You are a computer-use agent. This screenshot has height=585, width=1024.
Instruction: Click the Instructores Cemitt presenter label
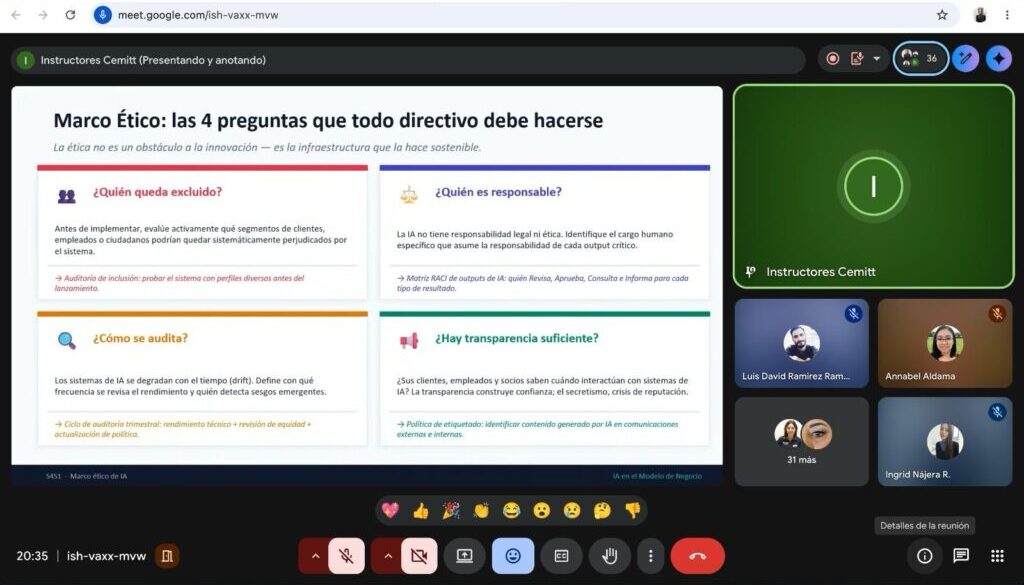[153, 60]
